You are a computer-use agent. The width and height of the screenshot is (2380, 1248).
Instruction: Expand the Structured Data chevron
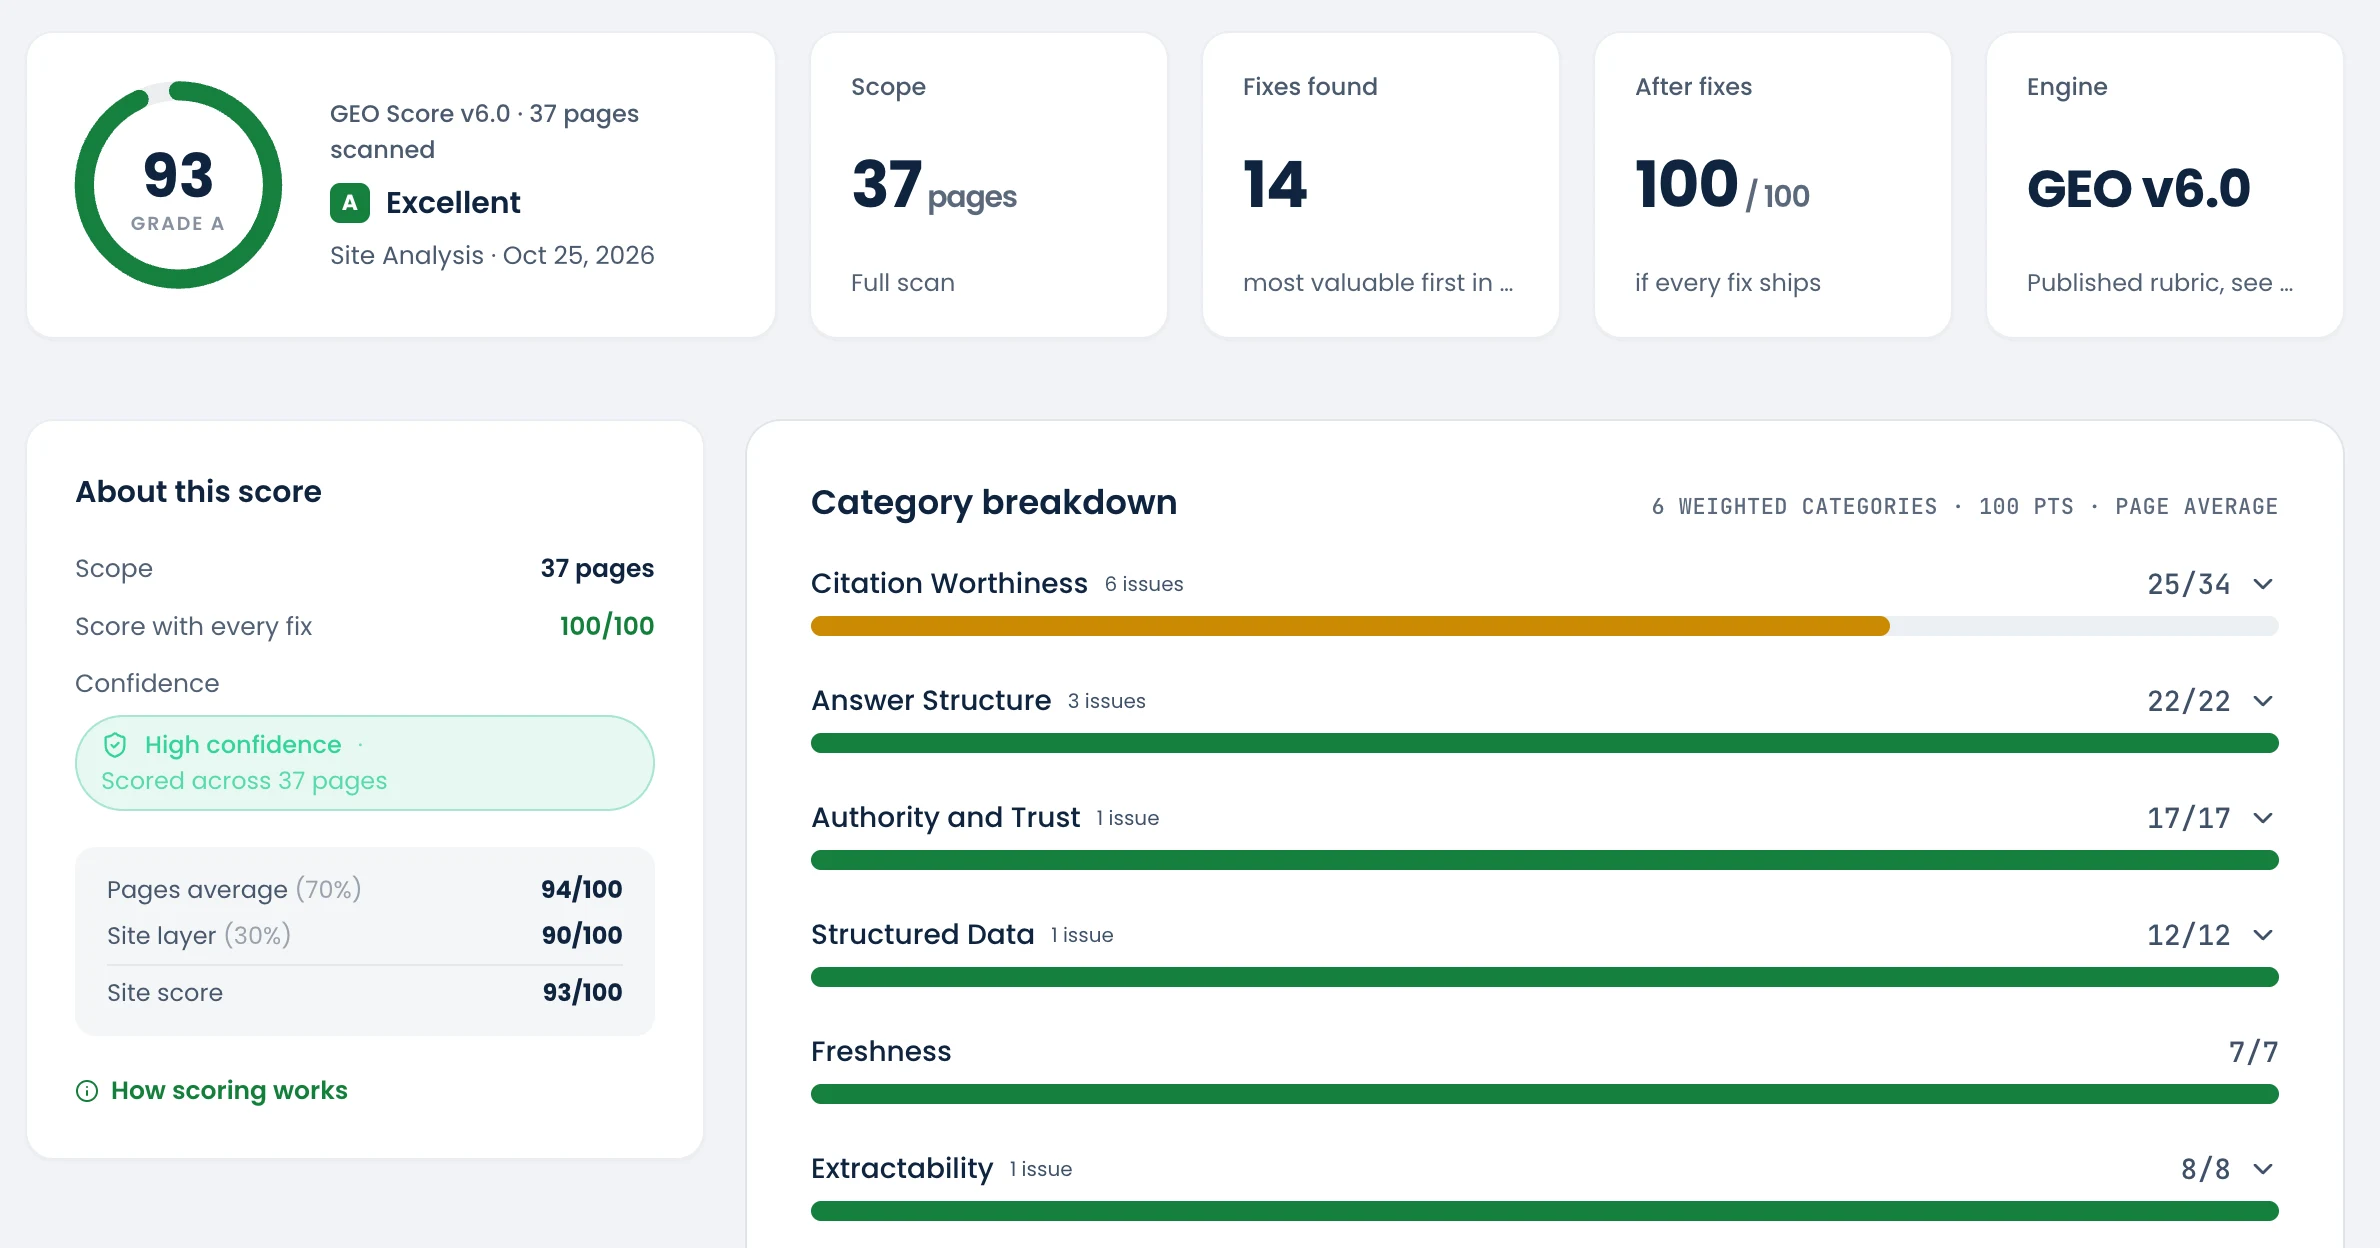[x=2263, y=935]
